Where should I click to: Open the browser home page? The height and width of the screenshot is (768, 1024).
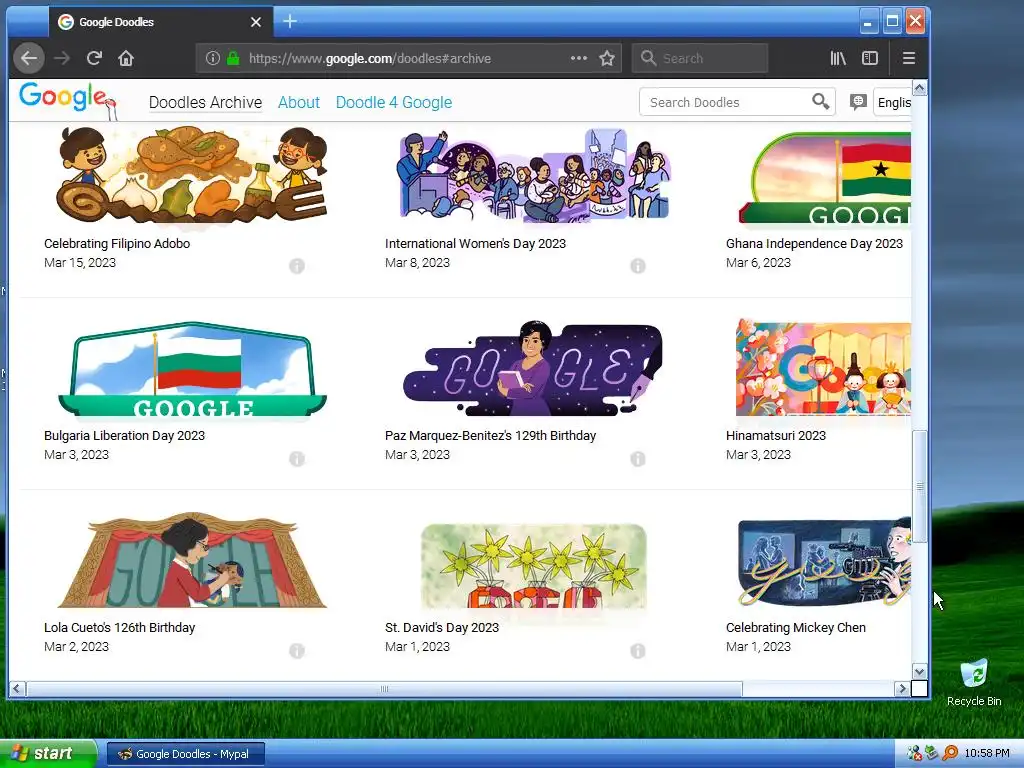126,58
